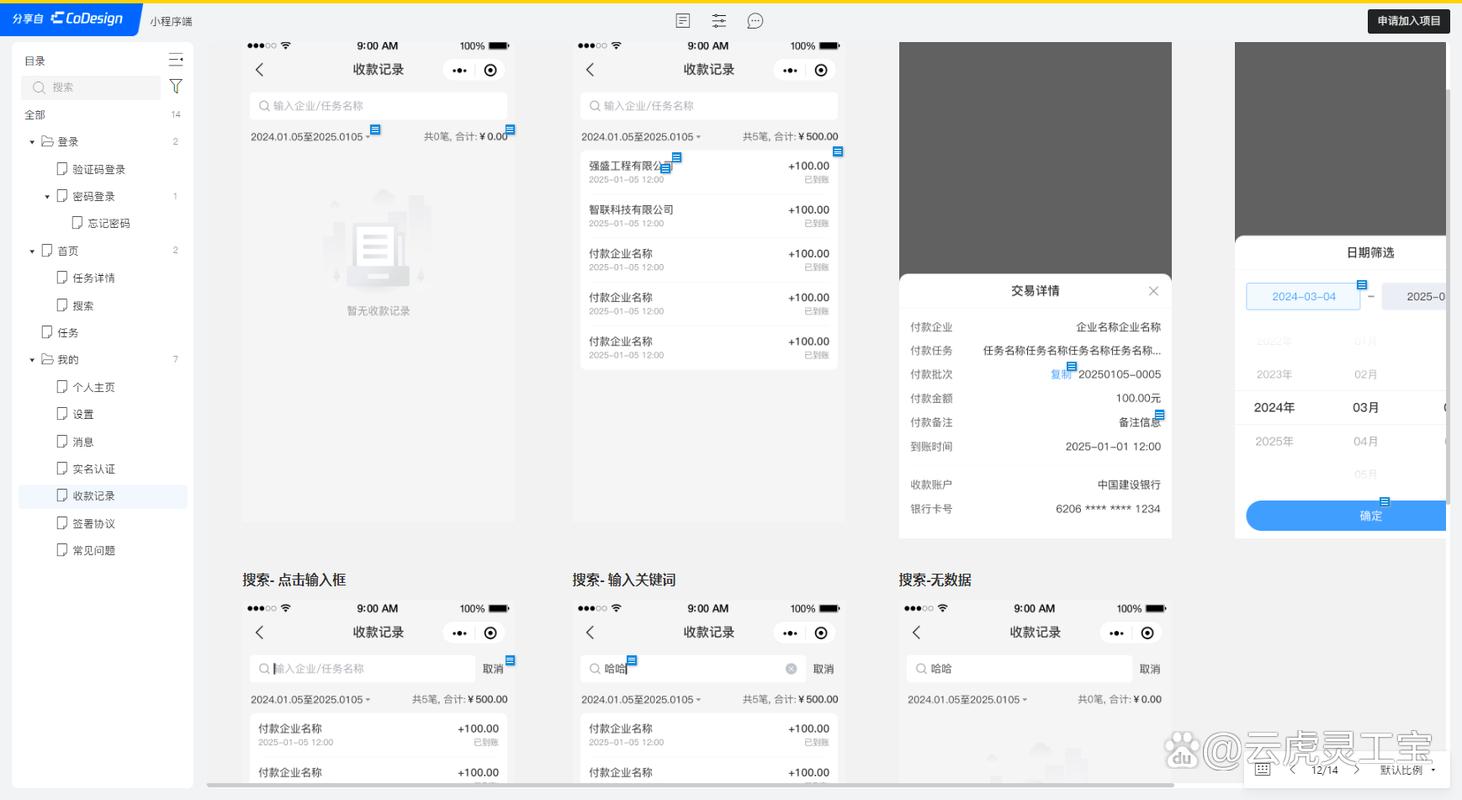Screen dimensions: 1462x800
Task: Clear the 哈哈 search text using the clear icon
Action: [791, 669]
